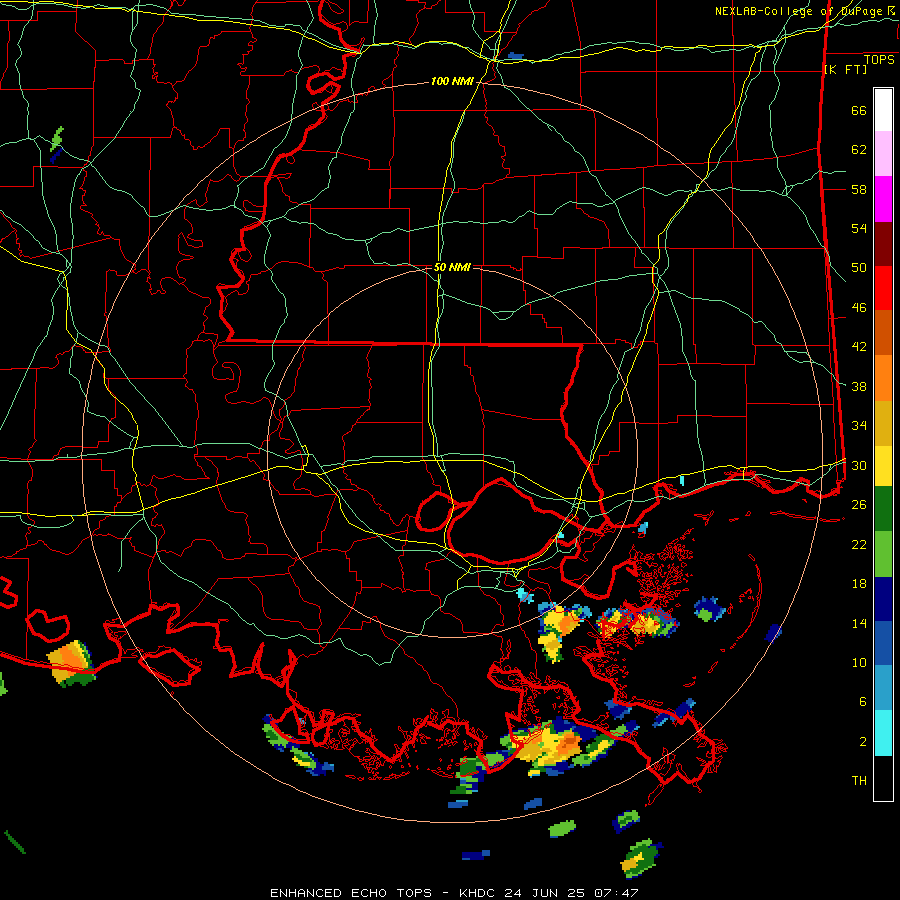
Task: Click the legend value 54
Action: tap(859, 229)
